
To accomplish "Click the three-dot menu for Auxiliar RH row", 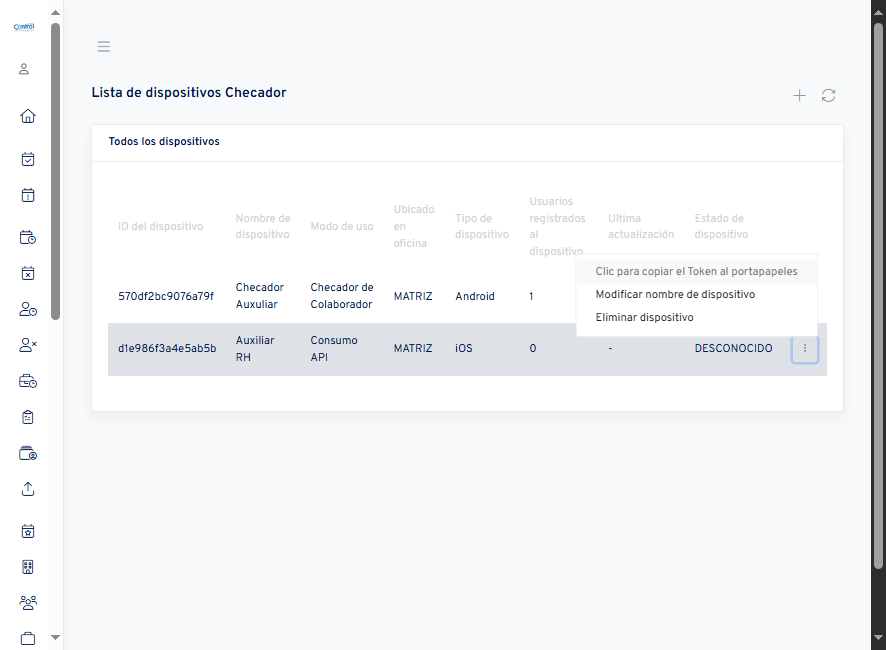I will [x=805, y=348].
